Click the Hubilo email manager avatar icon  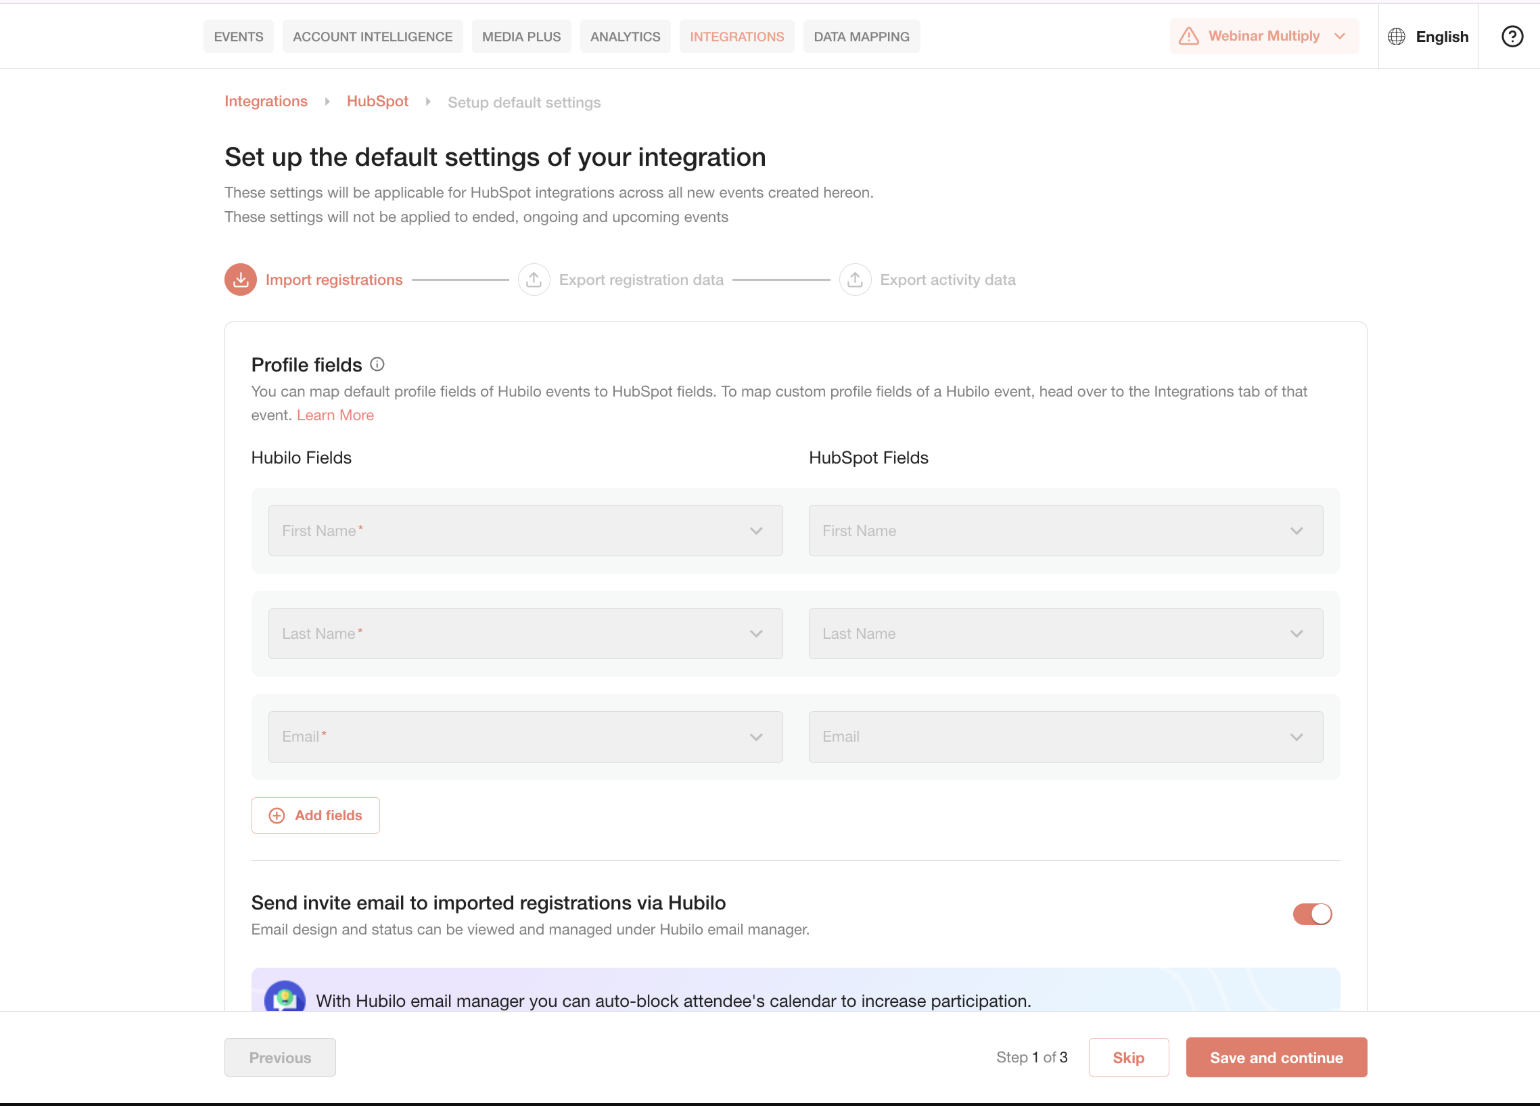[285, 998]
